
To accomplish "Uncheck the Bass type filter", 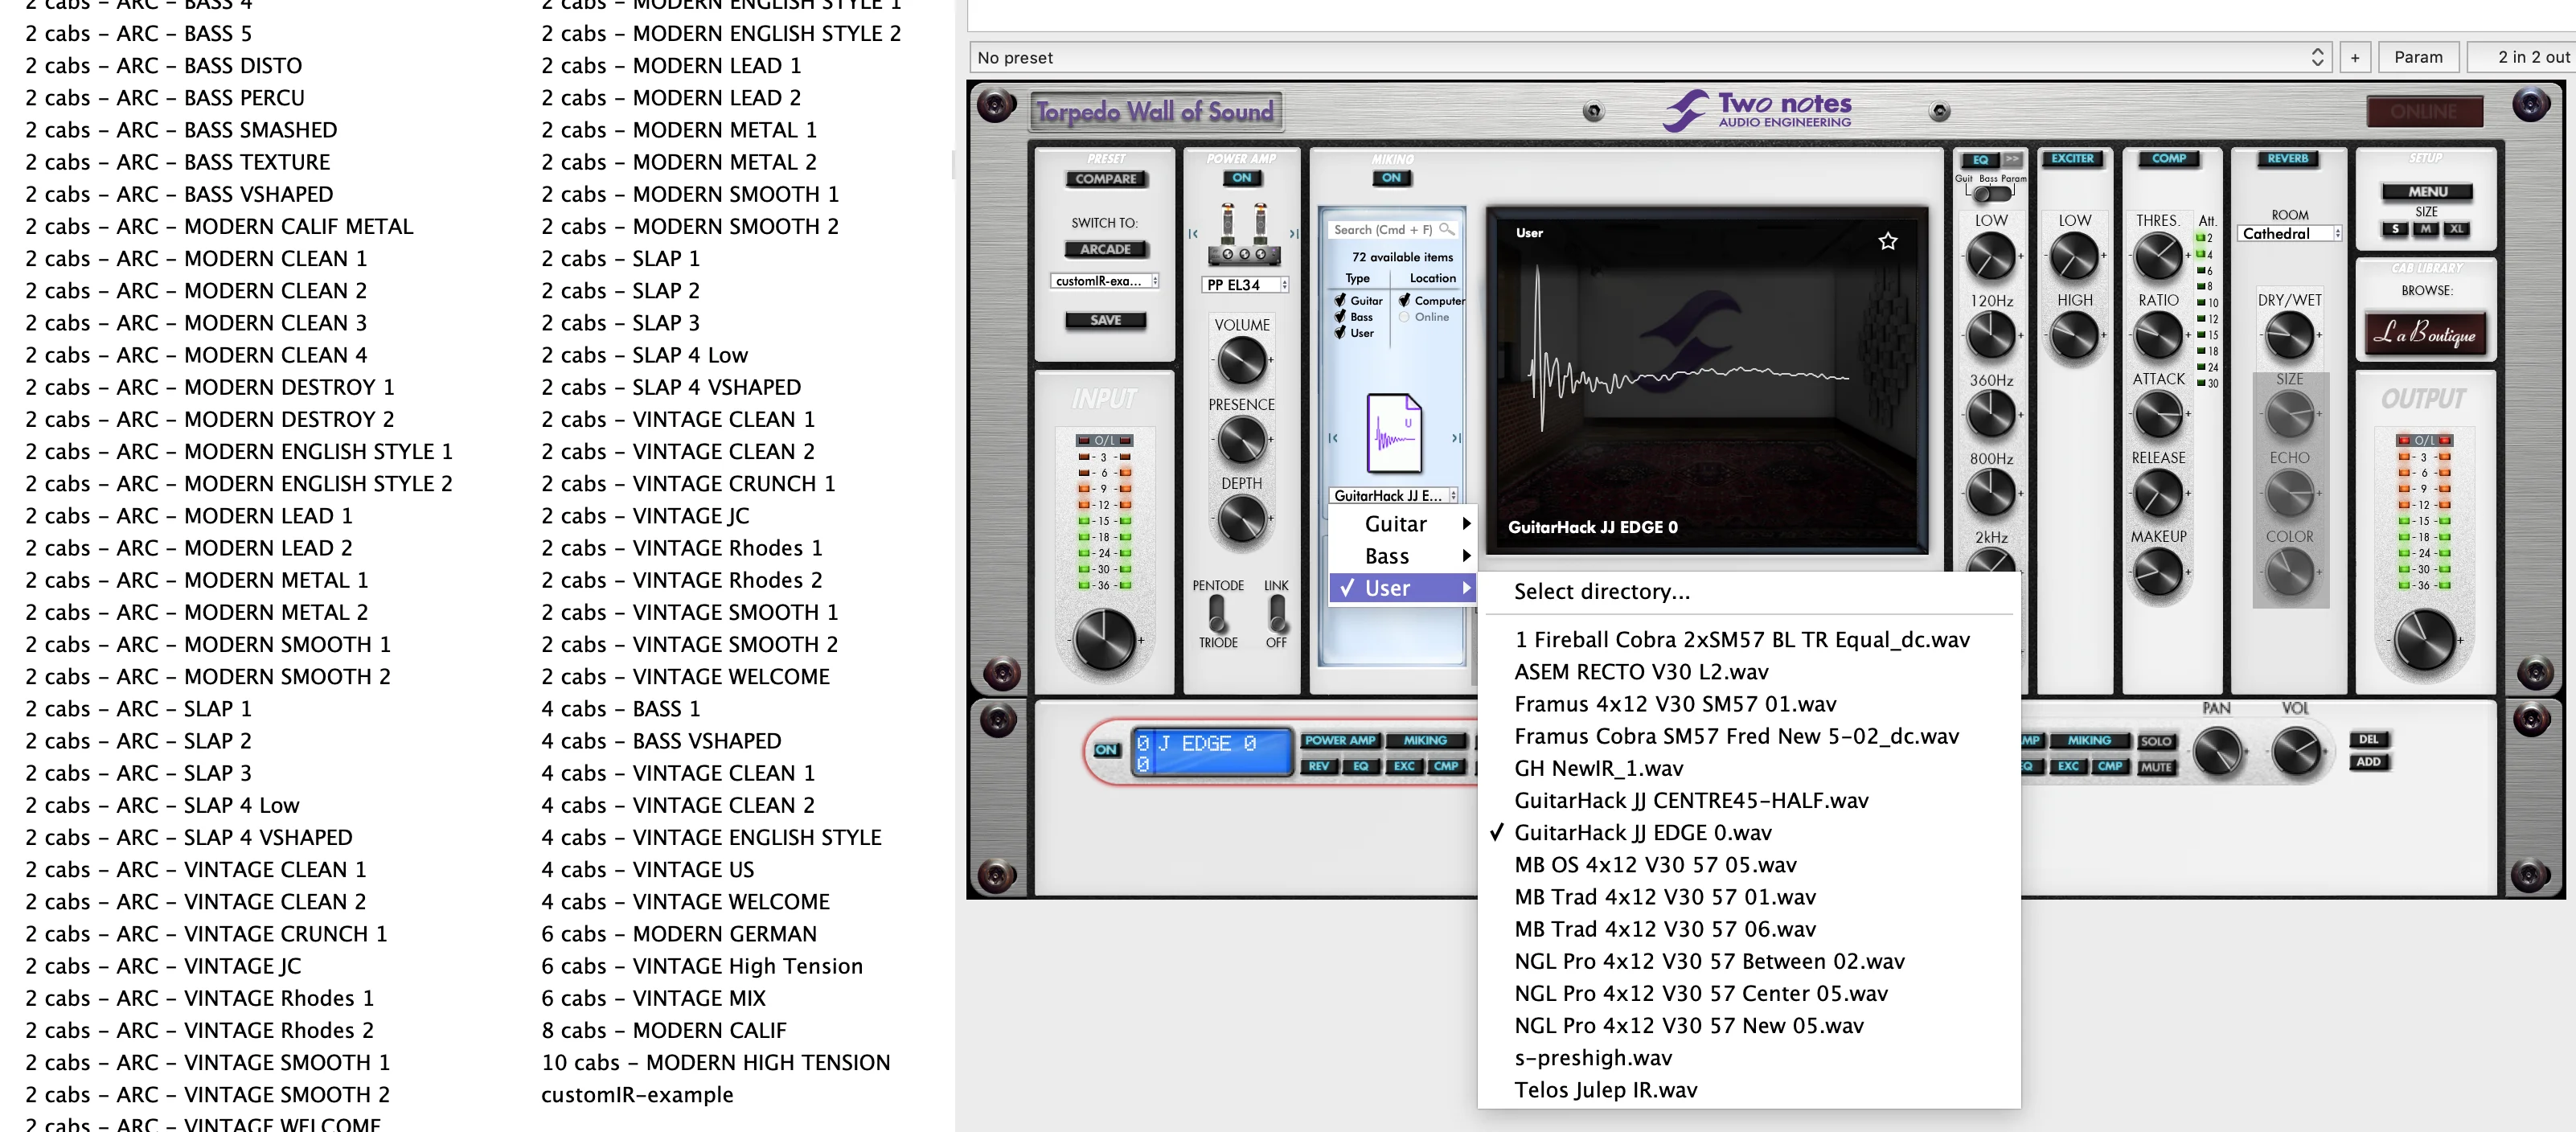I will [x=1340, y=316].
